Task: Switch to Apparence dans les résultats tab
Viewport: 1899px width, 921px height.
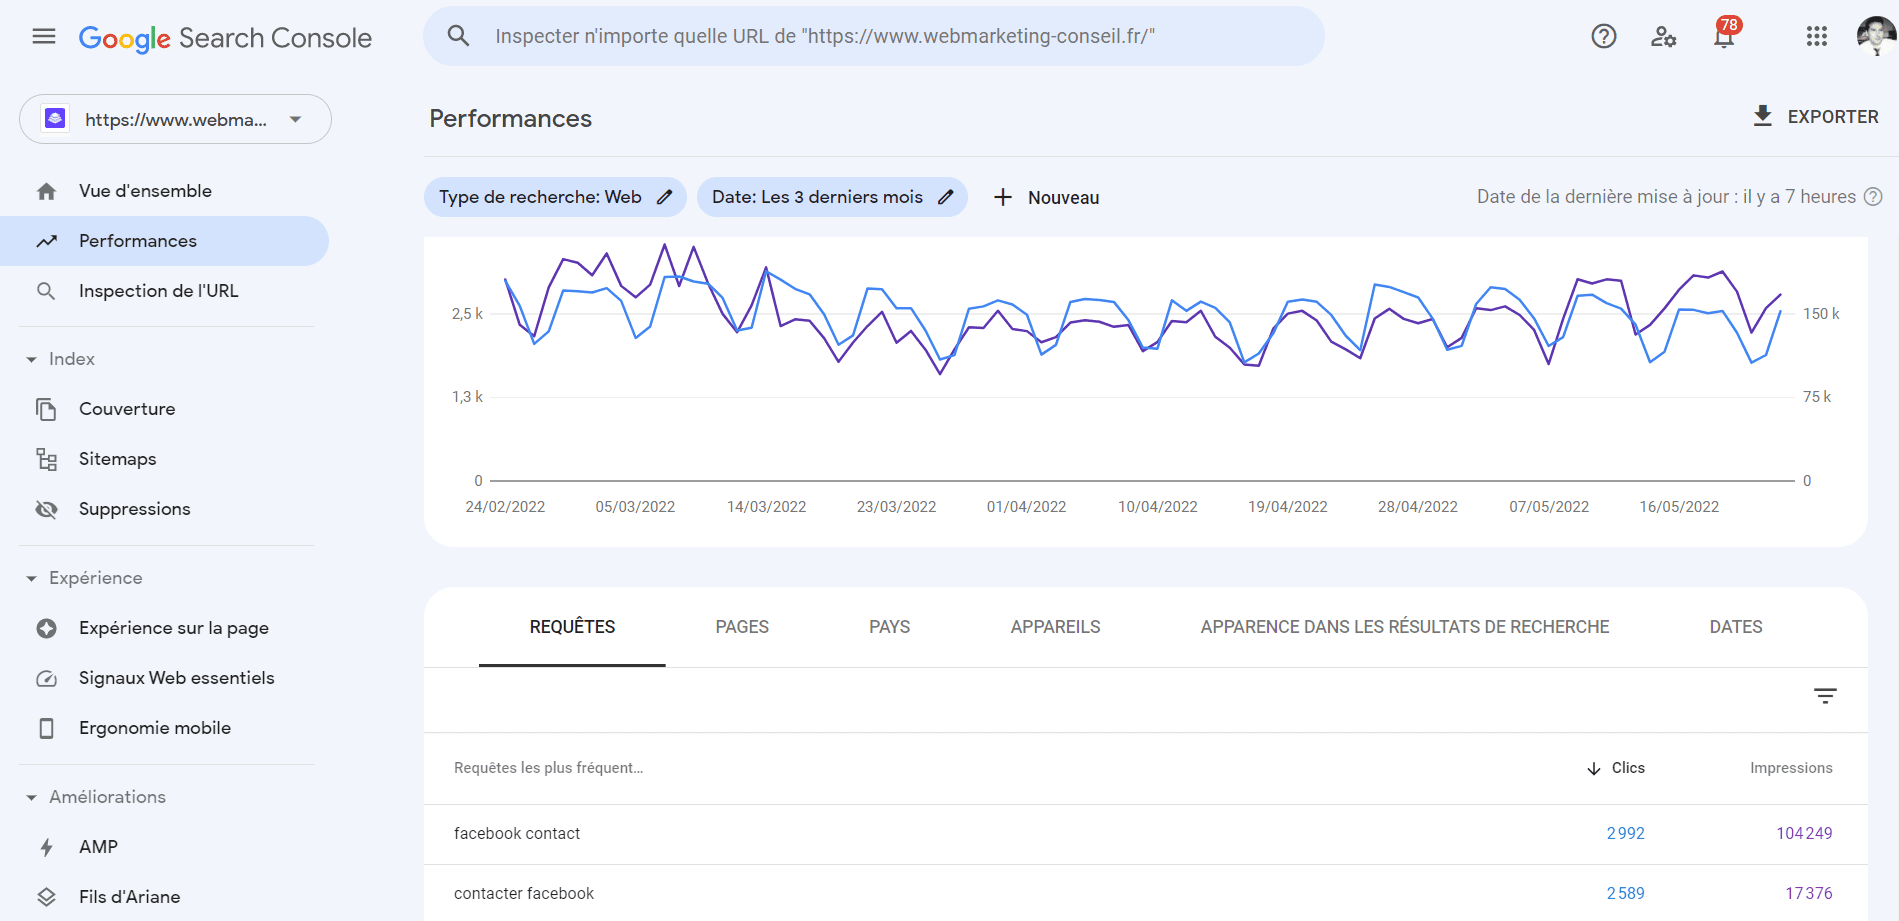Action: 1405,627
